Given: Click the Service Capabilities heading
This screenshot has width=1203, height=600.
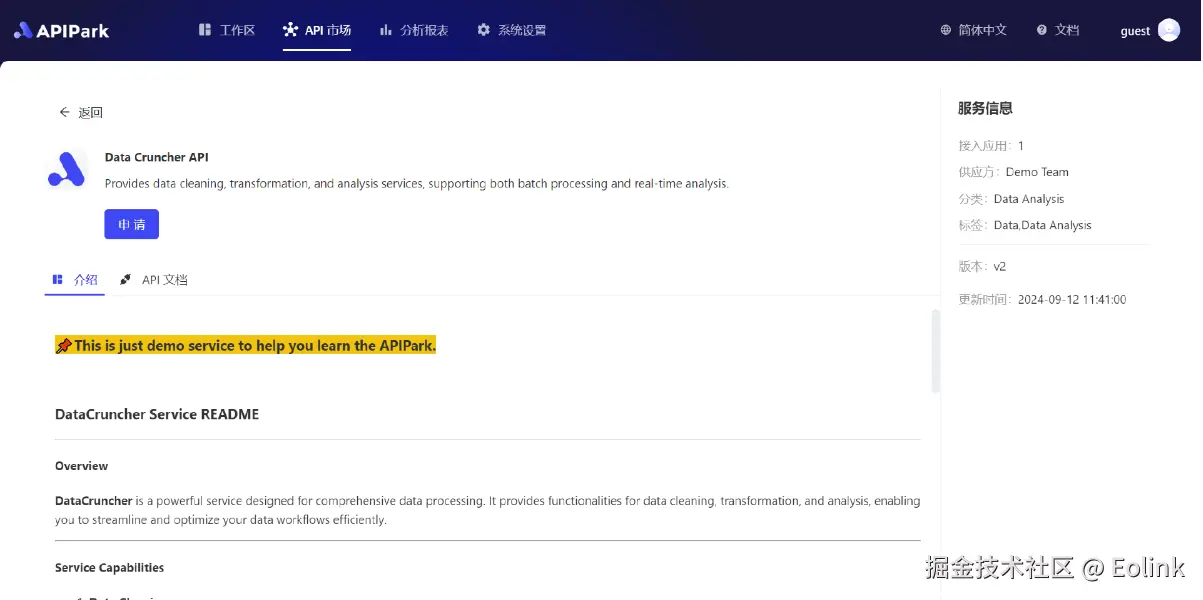Looking at the screenshot, I should click(110, 568).
